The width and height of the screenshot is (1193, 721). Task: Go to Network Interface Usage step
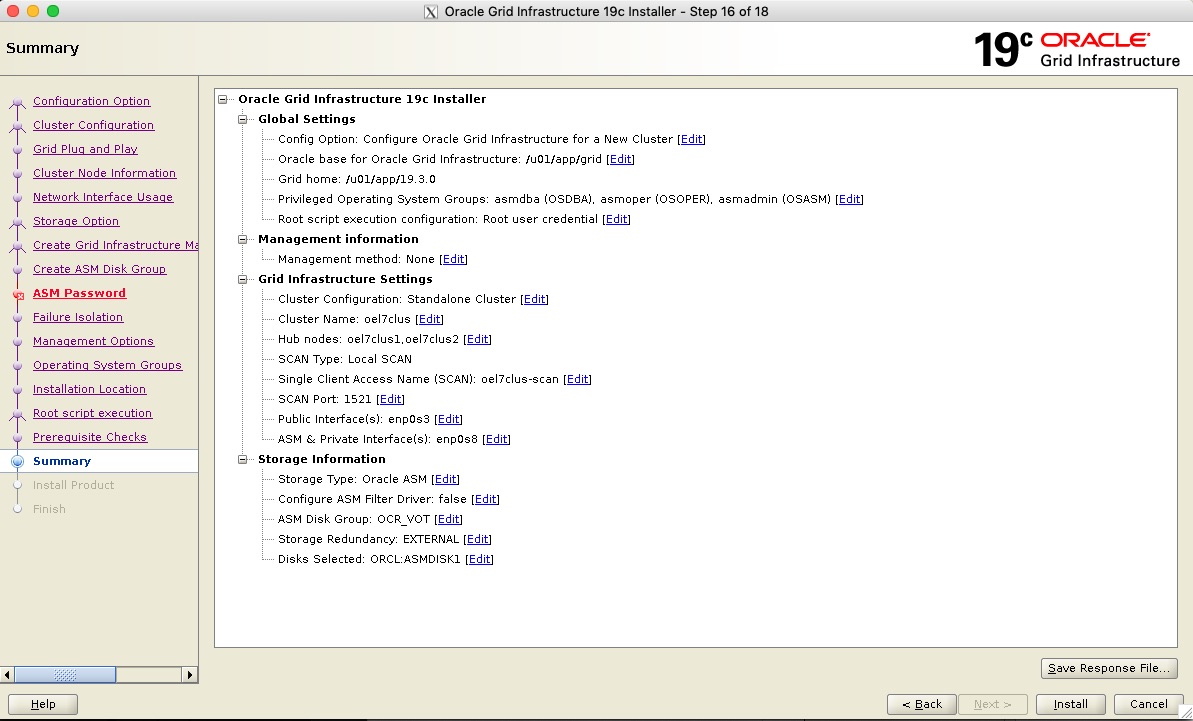tap(102, 197)
